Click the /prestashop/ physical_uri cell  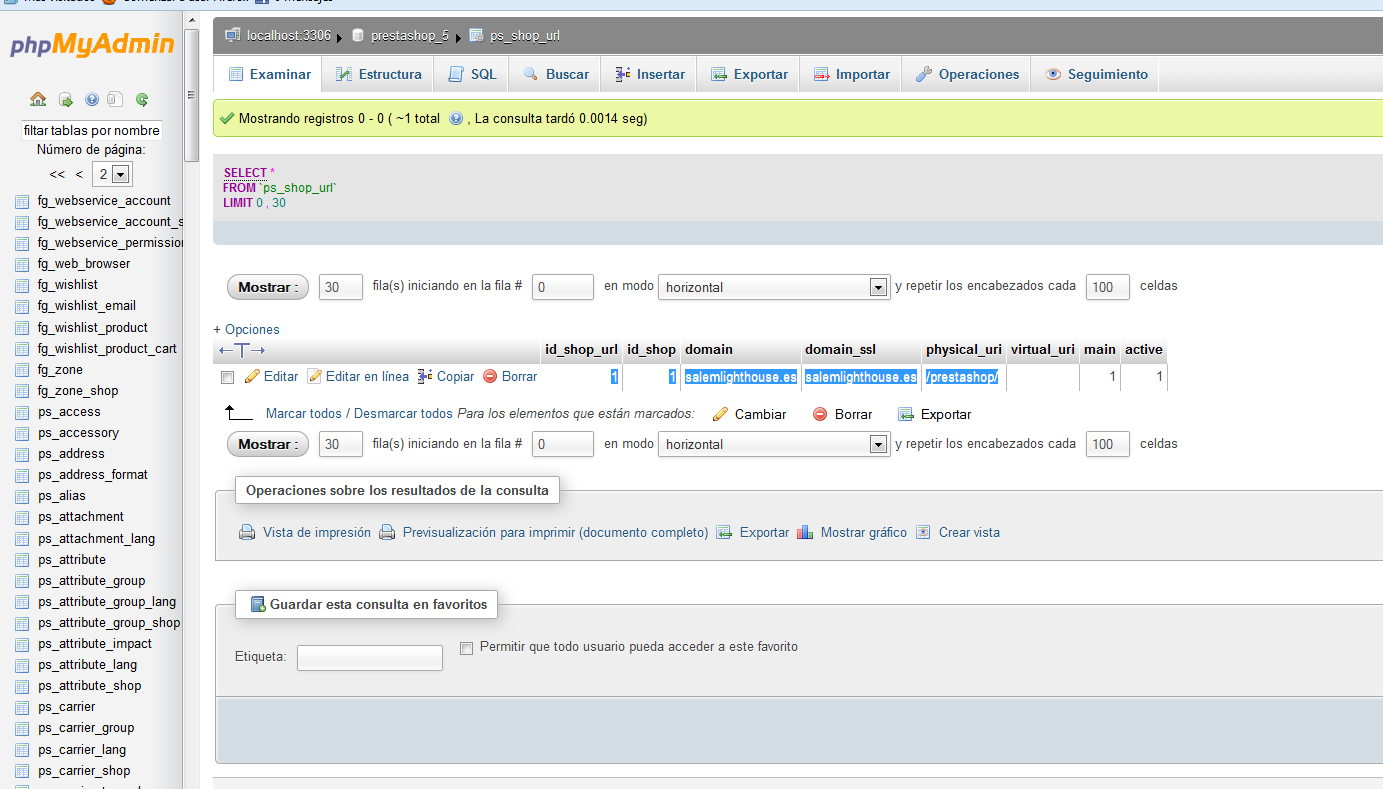tap(965, 377)
